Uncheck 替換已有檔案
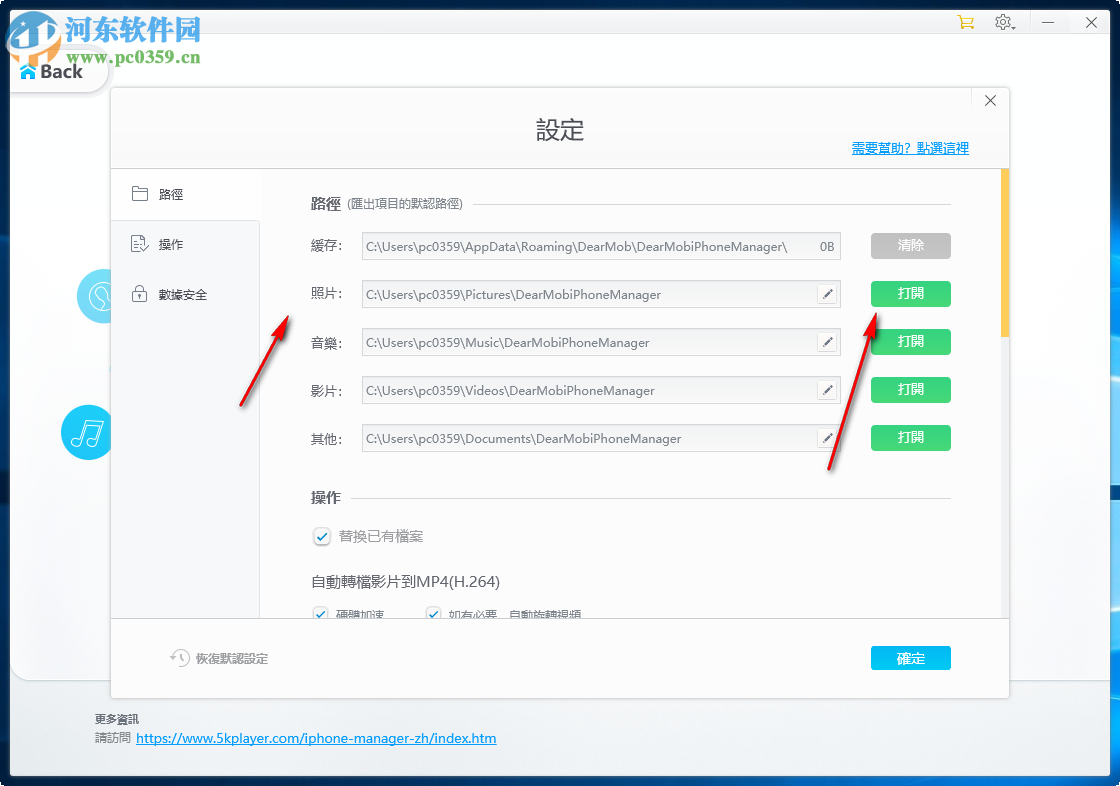Viewport: 1120px width, 786px height. [321, 537]
